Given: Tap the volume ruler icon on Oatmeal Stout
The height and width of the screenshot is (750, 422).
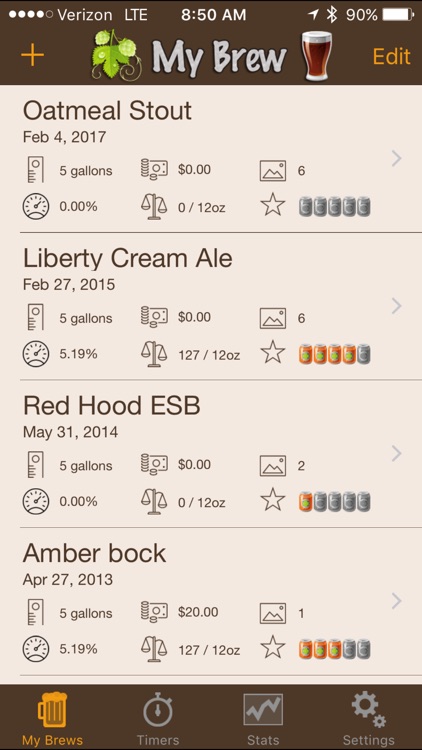Looking at the screenshot, I should (36, 170).
